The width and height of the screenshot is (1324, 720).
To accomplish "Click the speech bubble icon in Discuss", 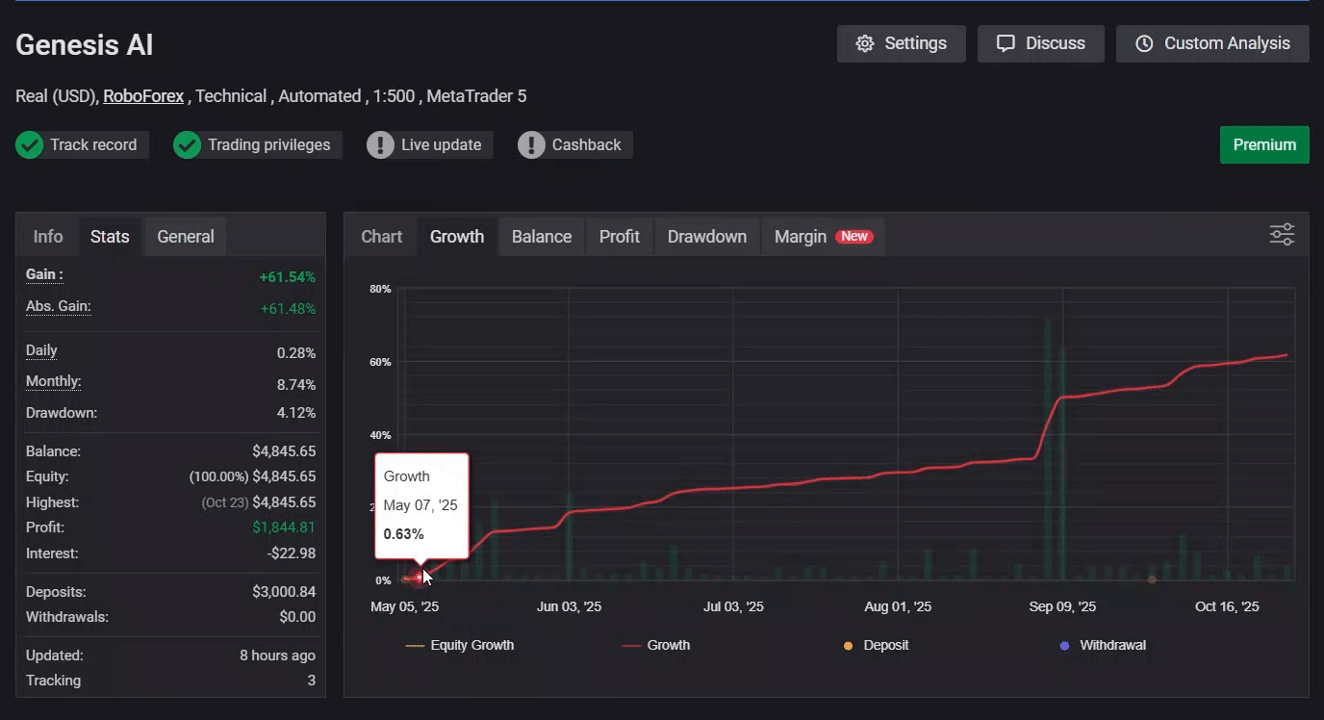I will coord(1006,44).
